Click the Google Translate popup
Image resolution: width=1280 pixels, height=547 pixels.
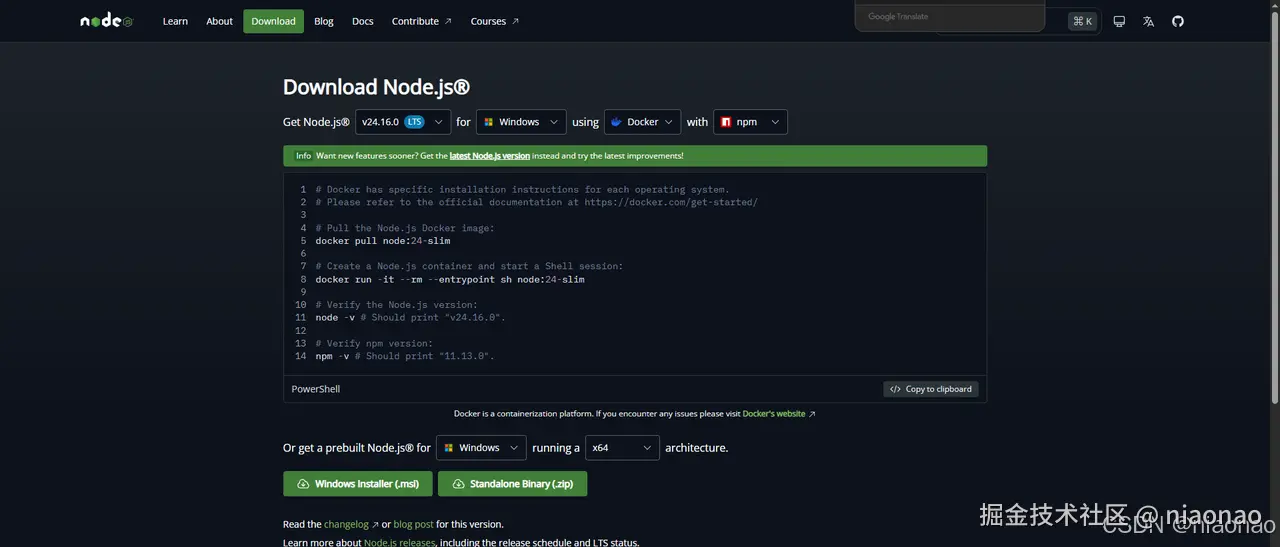[x=950, y=16]
